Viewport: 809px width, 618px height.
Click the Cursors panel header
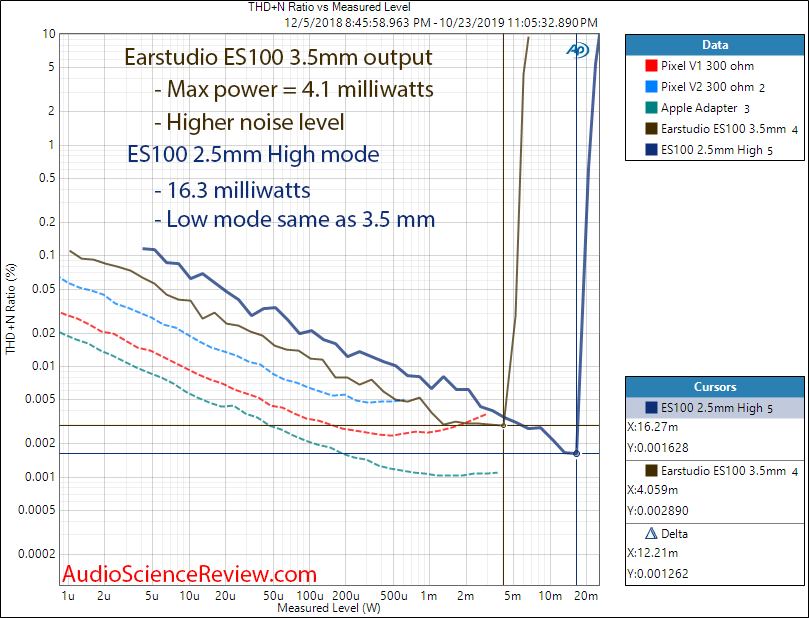pyautogui.click(x=715, y=387)
